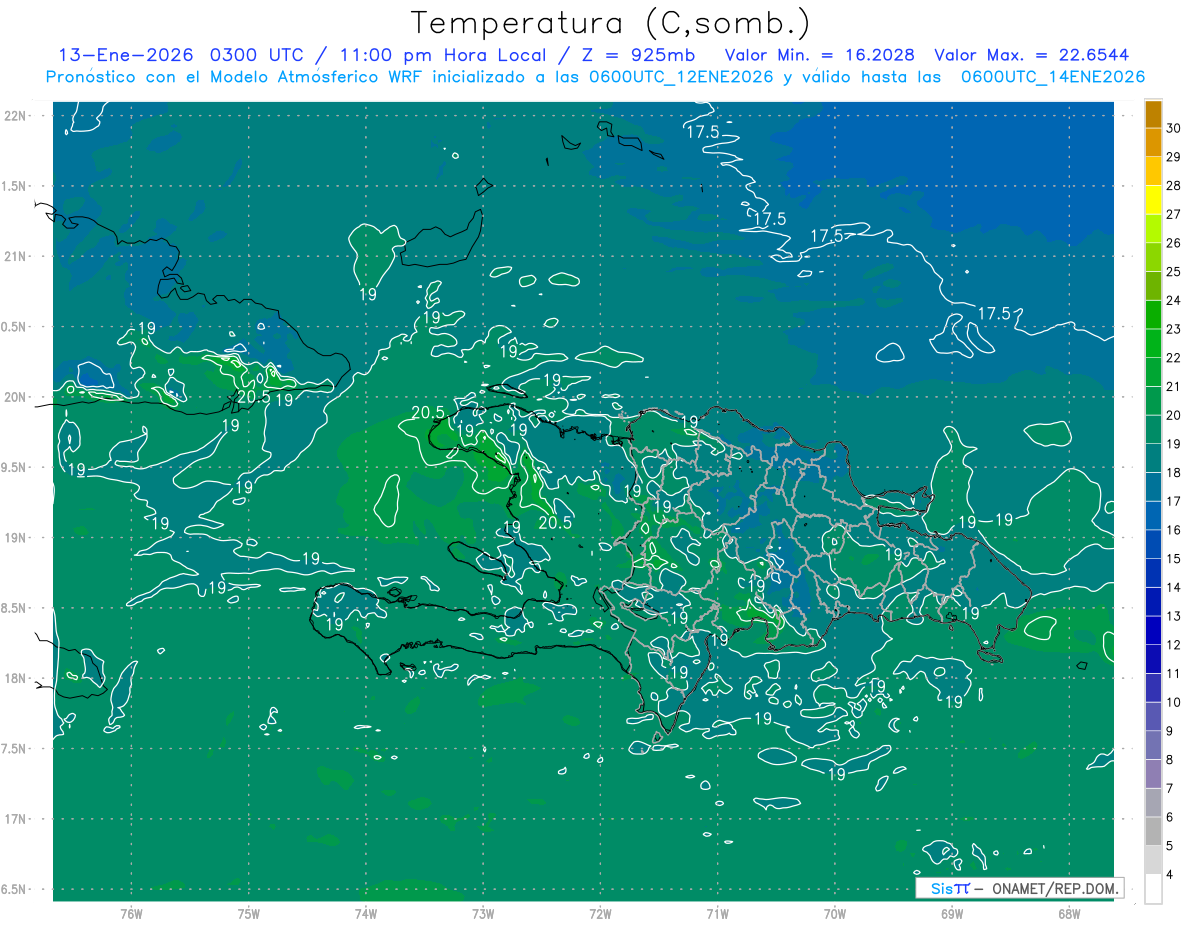The image size is (1200, 927).
Task: Select the date text "13-Ene-2026"
Action: point(126,55)
